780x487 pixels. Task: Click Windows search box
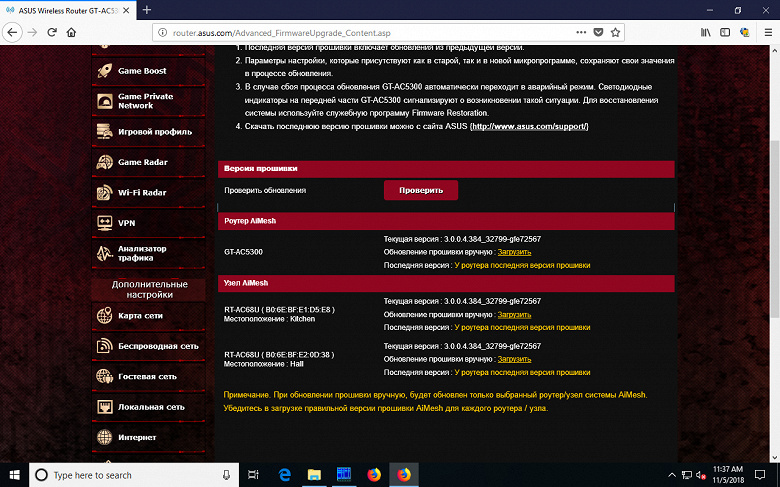pos(134,475)
